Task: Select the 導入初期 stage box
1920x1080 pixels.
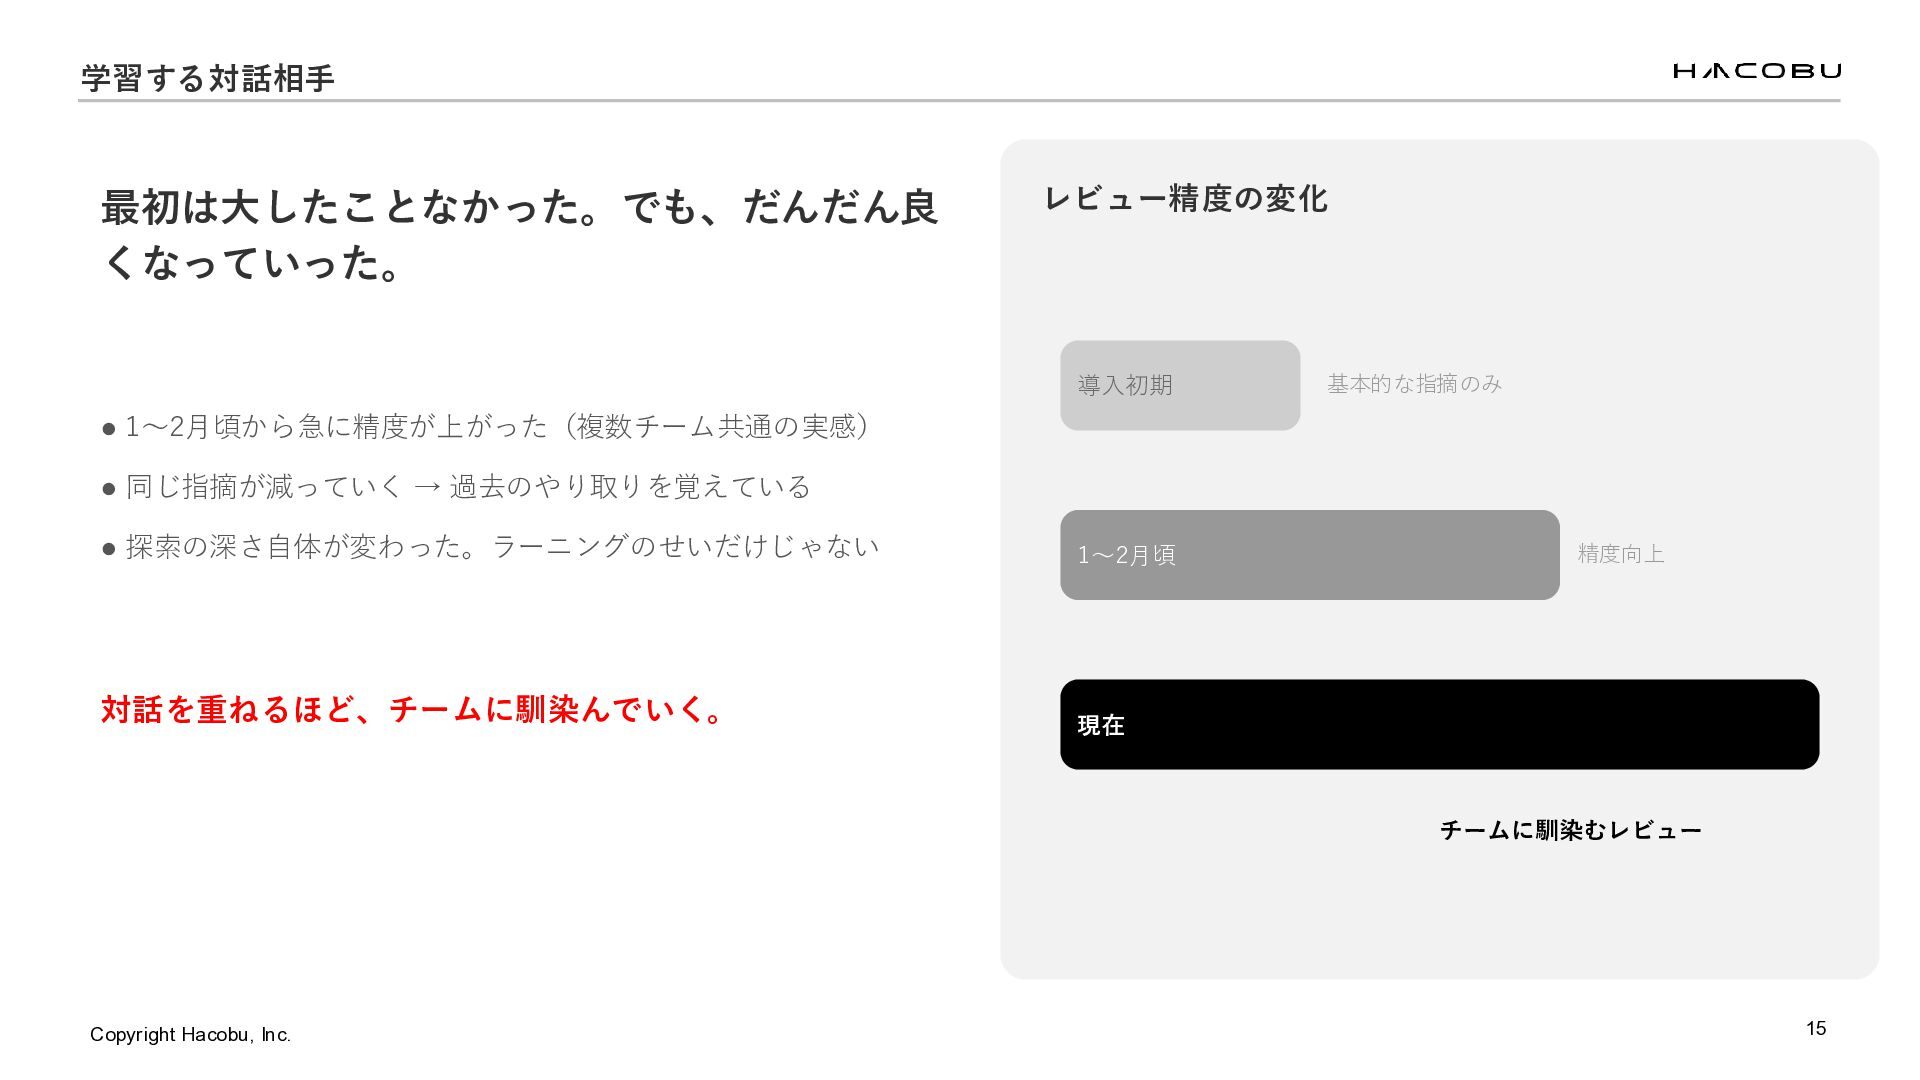Action: click(x=1179, y=385)
